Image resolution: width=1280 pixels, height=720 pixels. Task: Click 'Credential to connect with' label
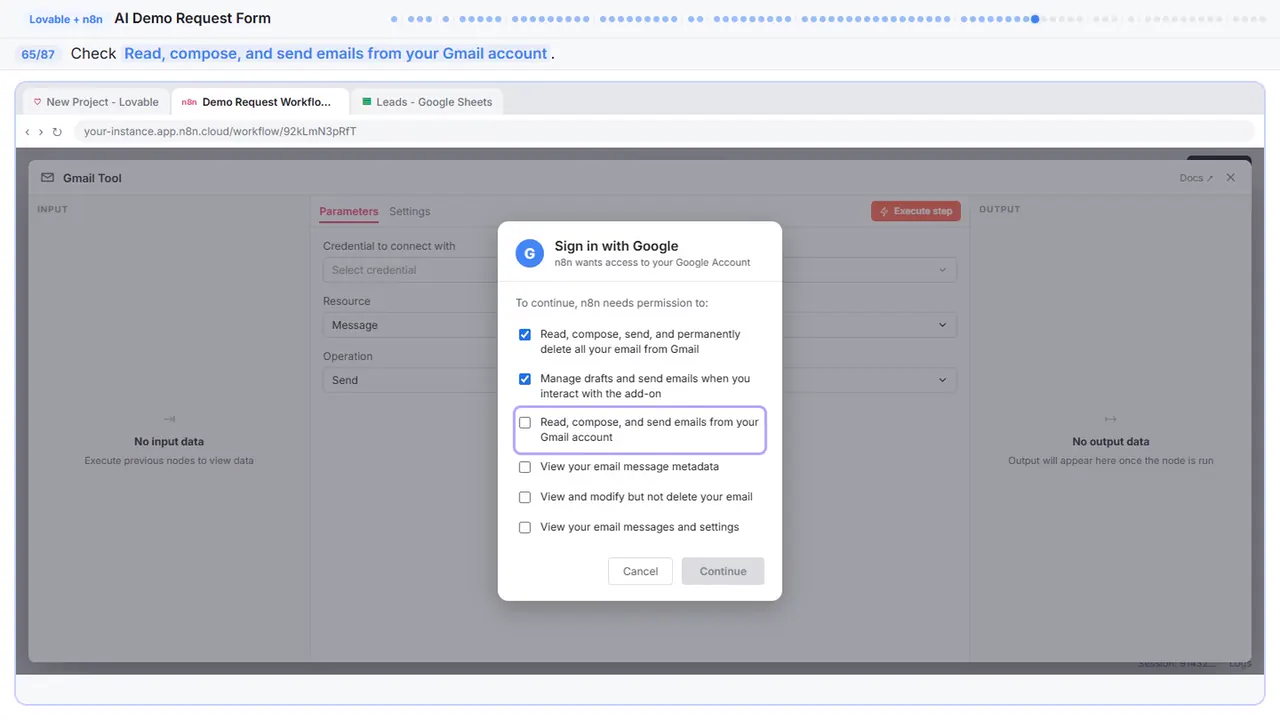(389, 246)
